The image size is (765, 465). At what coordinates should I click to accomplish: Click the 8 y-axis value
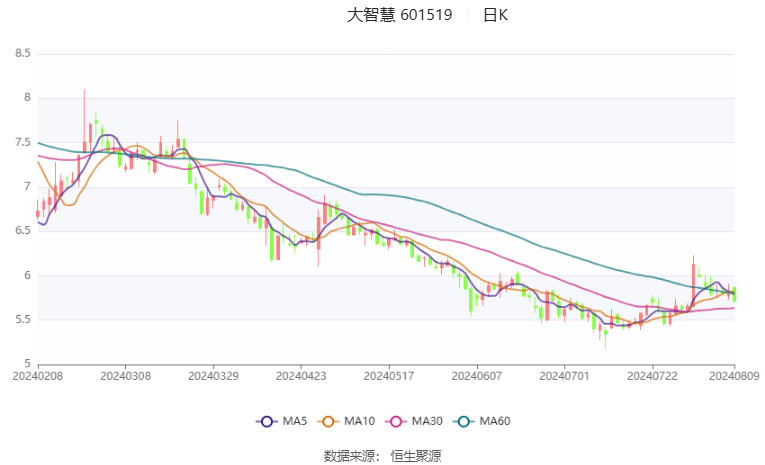point(27,98)
